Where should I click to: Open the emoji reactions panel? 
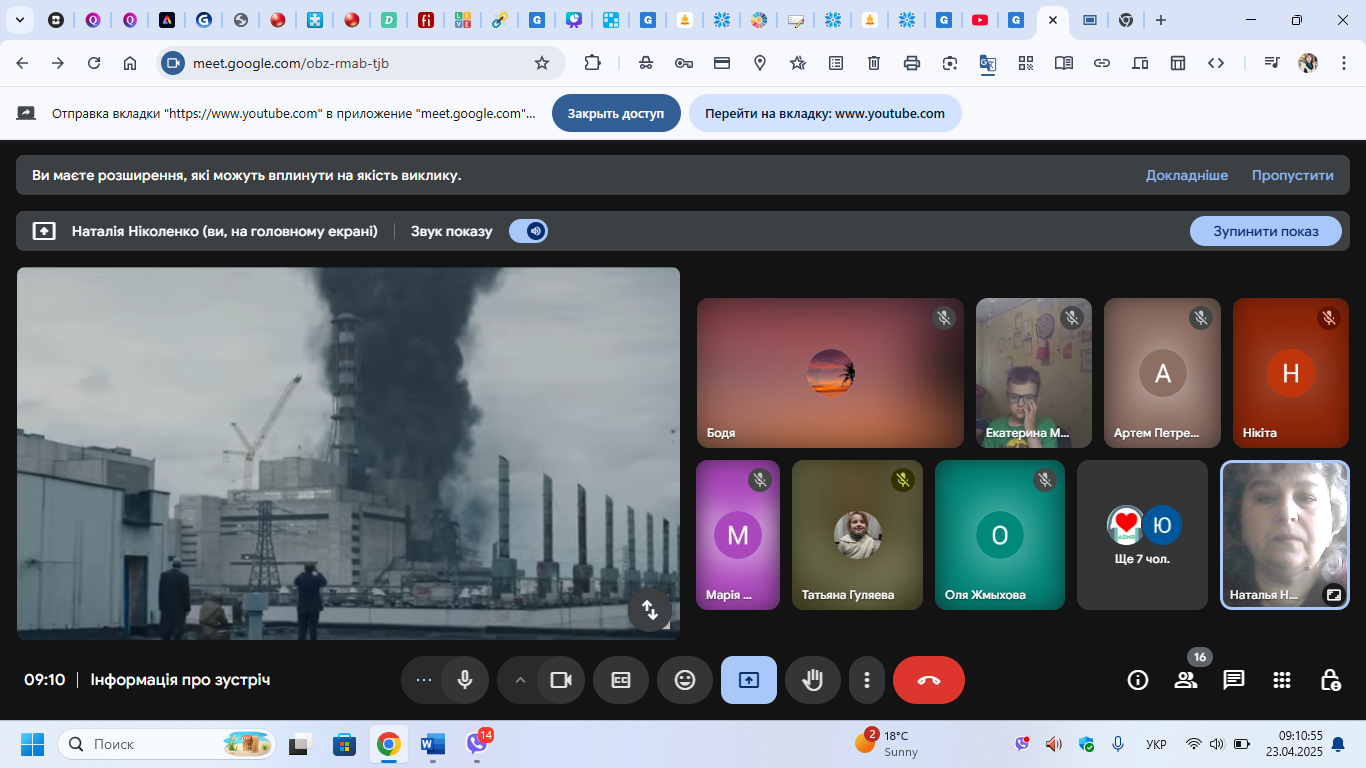(x=685, y=680)
